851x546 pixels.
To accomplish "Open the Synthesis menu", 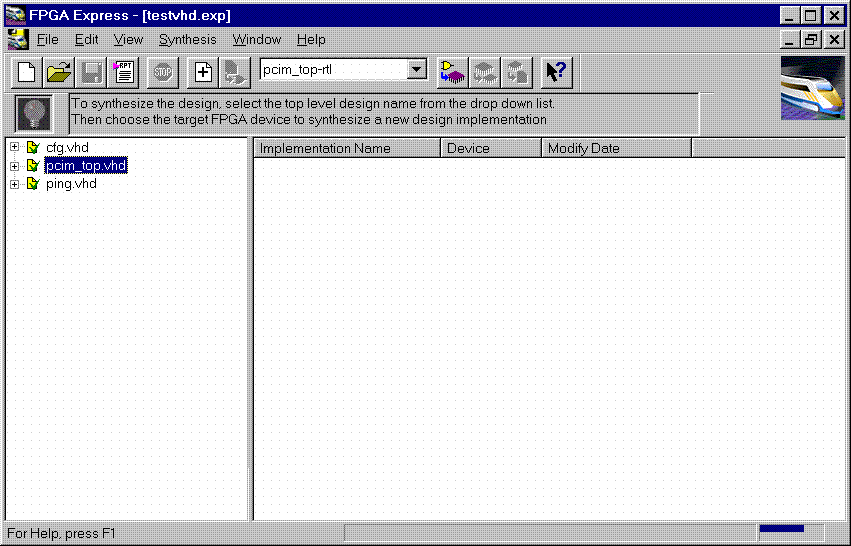I will point(187,40).
